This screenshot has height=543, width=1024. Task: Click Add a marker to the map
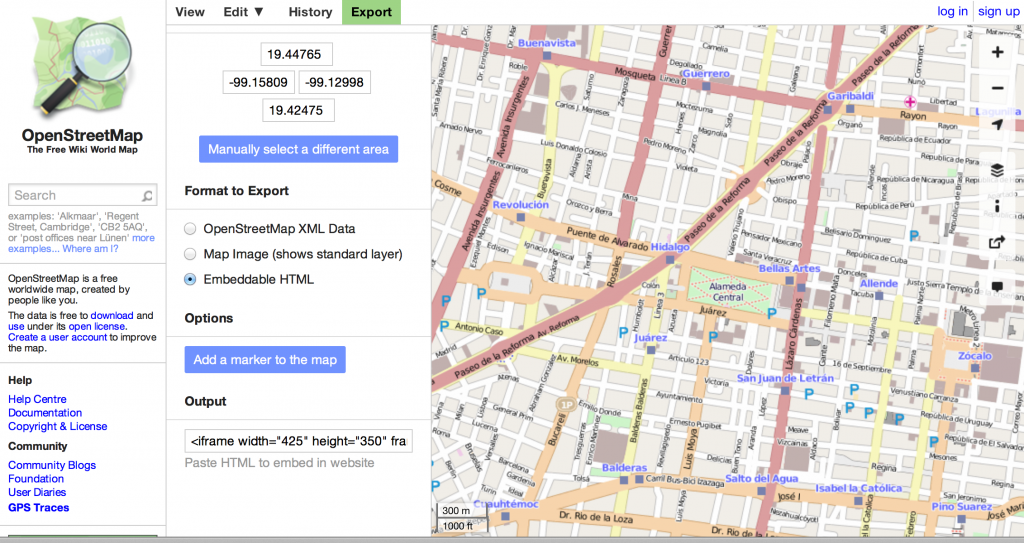pyautogui.click(x=265, y=359)
